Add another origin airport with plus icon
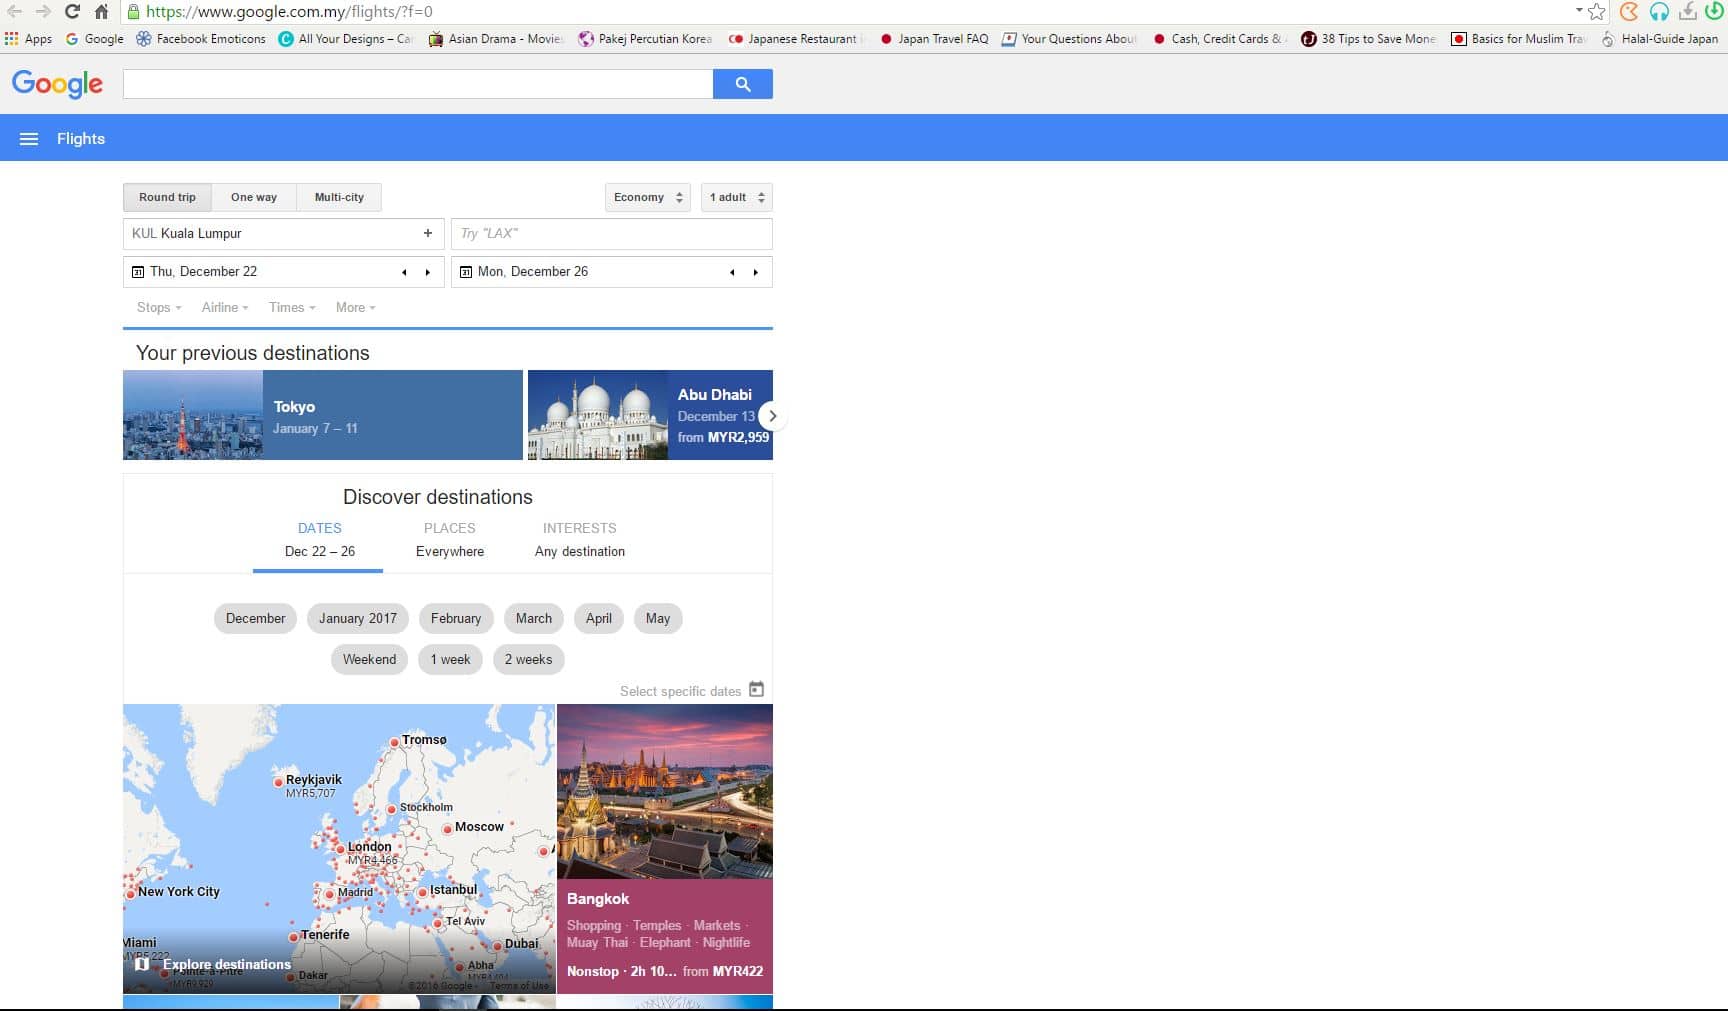Viewport: 1728px width, 1011px height. point(428,233)
